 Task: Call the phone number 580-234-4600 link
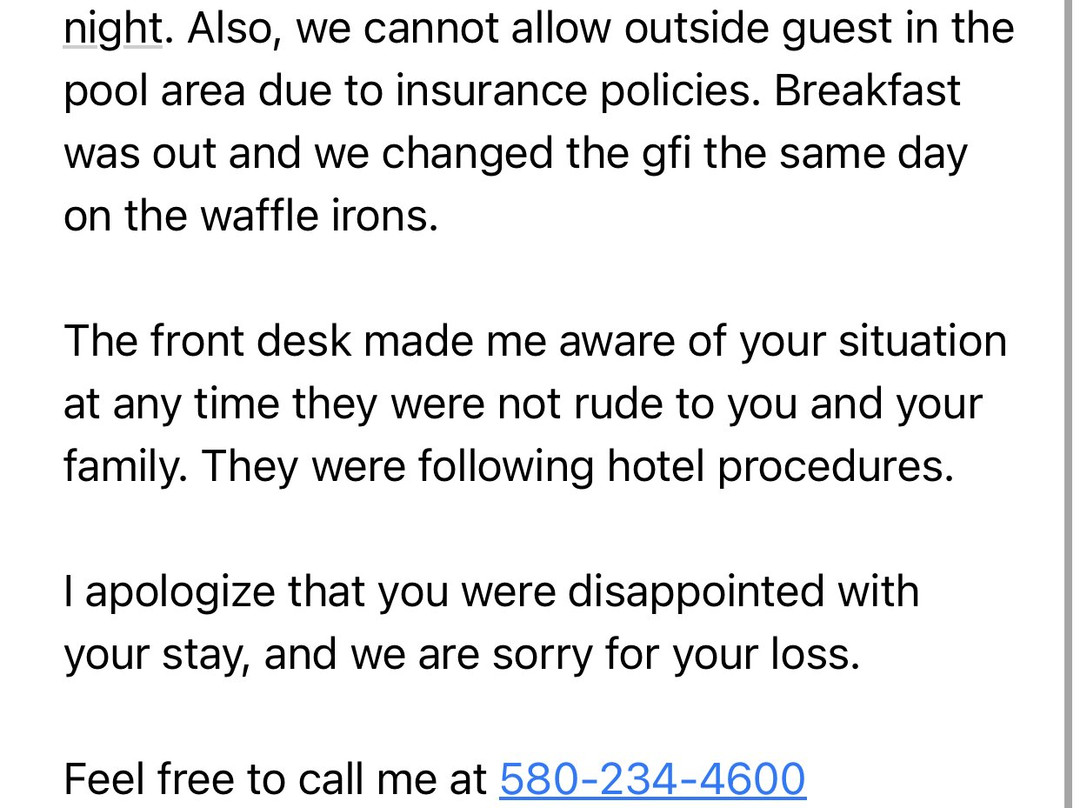[652, 779]
